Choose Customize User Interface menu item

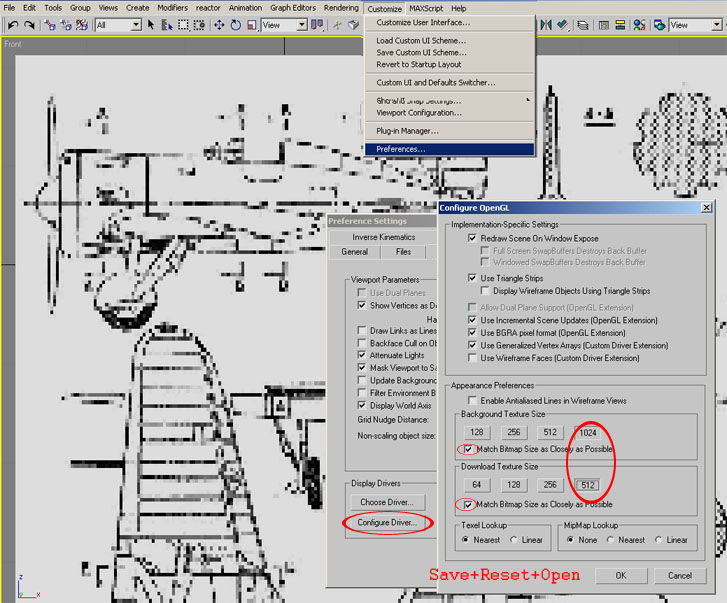pos(449,22)
